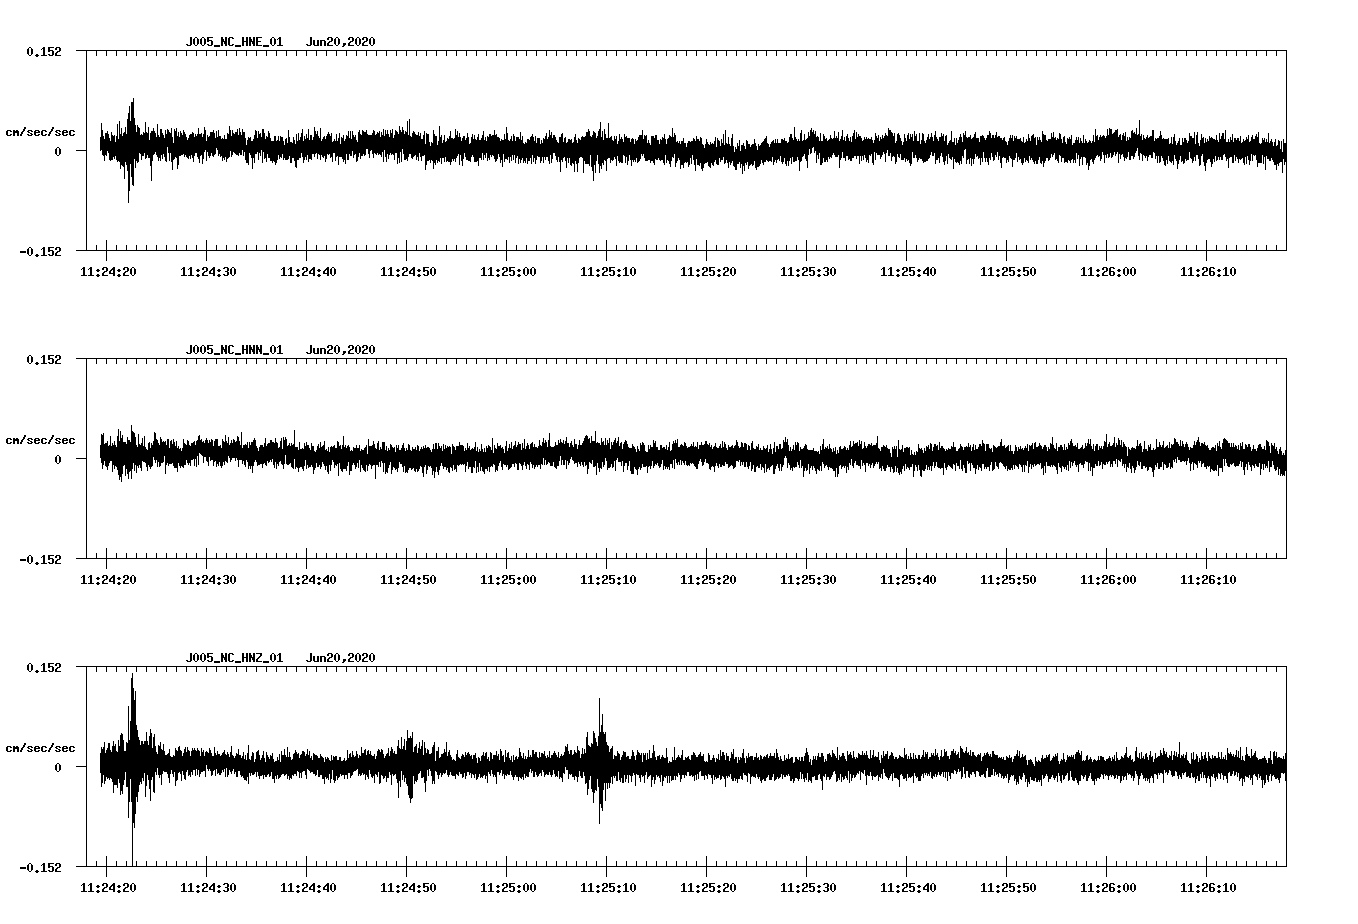
Task: Click the Jun20,2020 date on HNZ plot
Action: click(x=341, y=658)
